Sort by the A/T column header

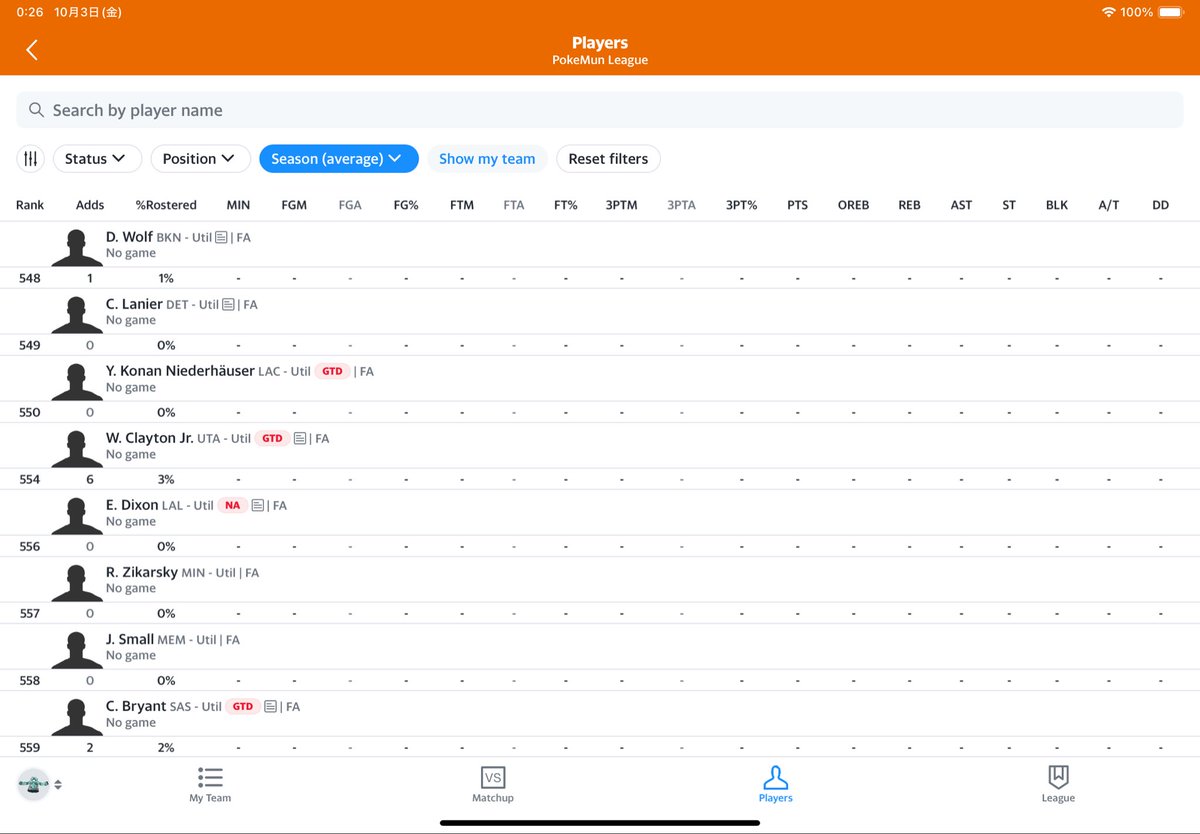click(1109, 205)
